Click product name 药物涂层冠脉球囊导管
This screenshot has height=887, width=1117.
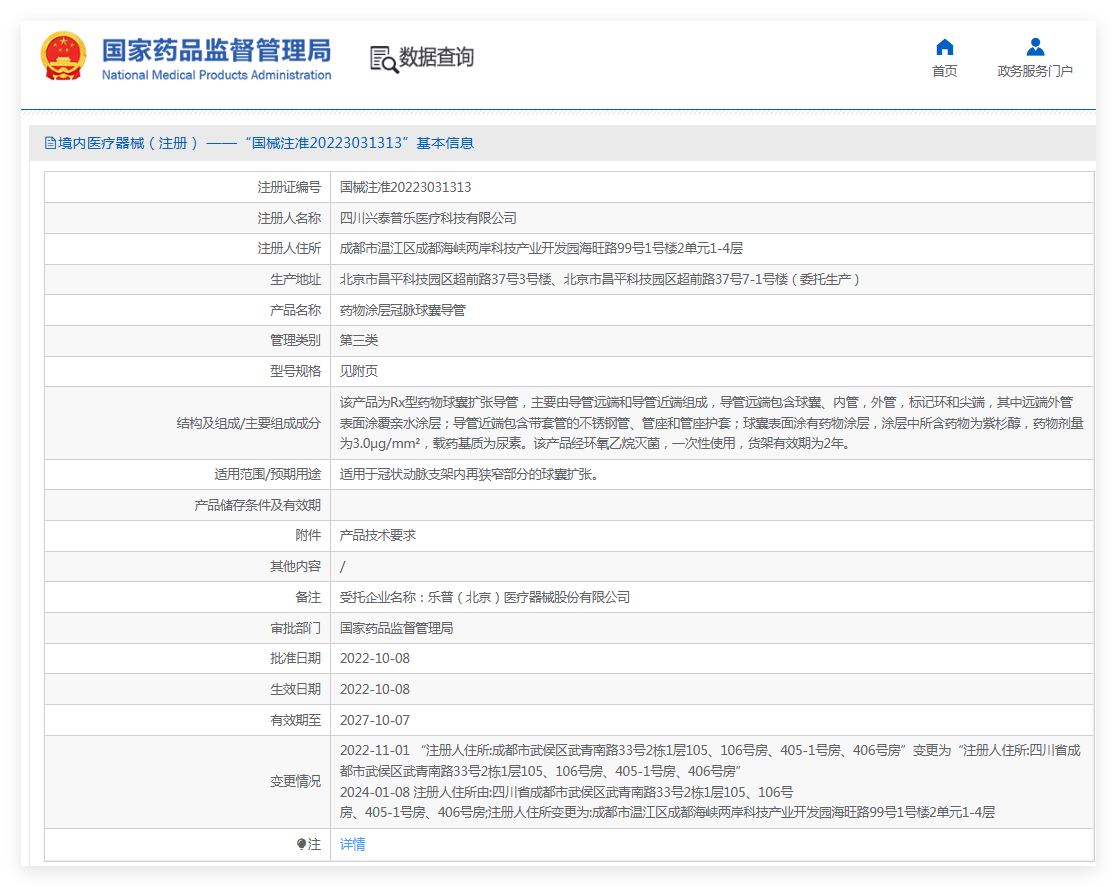pyautogui.click(x=402, y=310)
